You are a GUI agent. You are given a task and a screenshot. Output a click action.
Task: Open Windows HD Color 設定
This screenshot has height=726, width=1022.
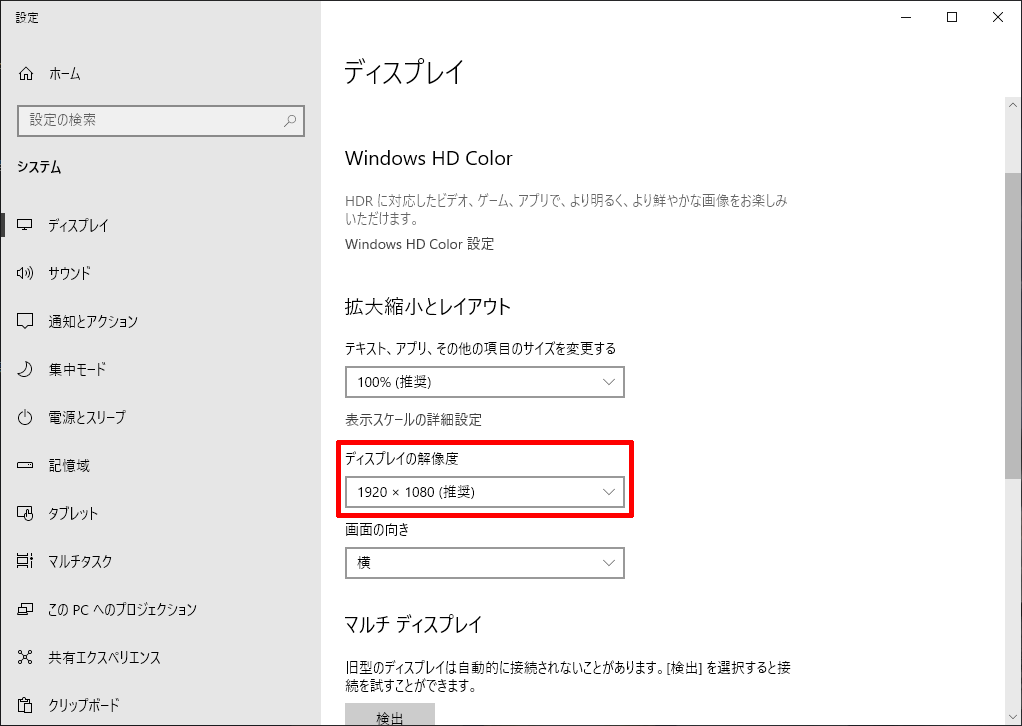click(x=418, y=244)
